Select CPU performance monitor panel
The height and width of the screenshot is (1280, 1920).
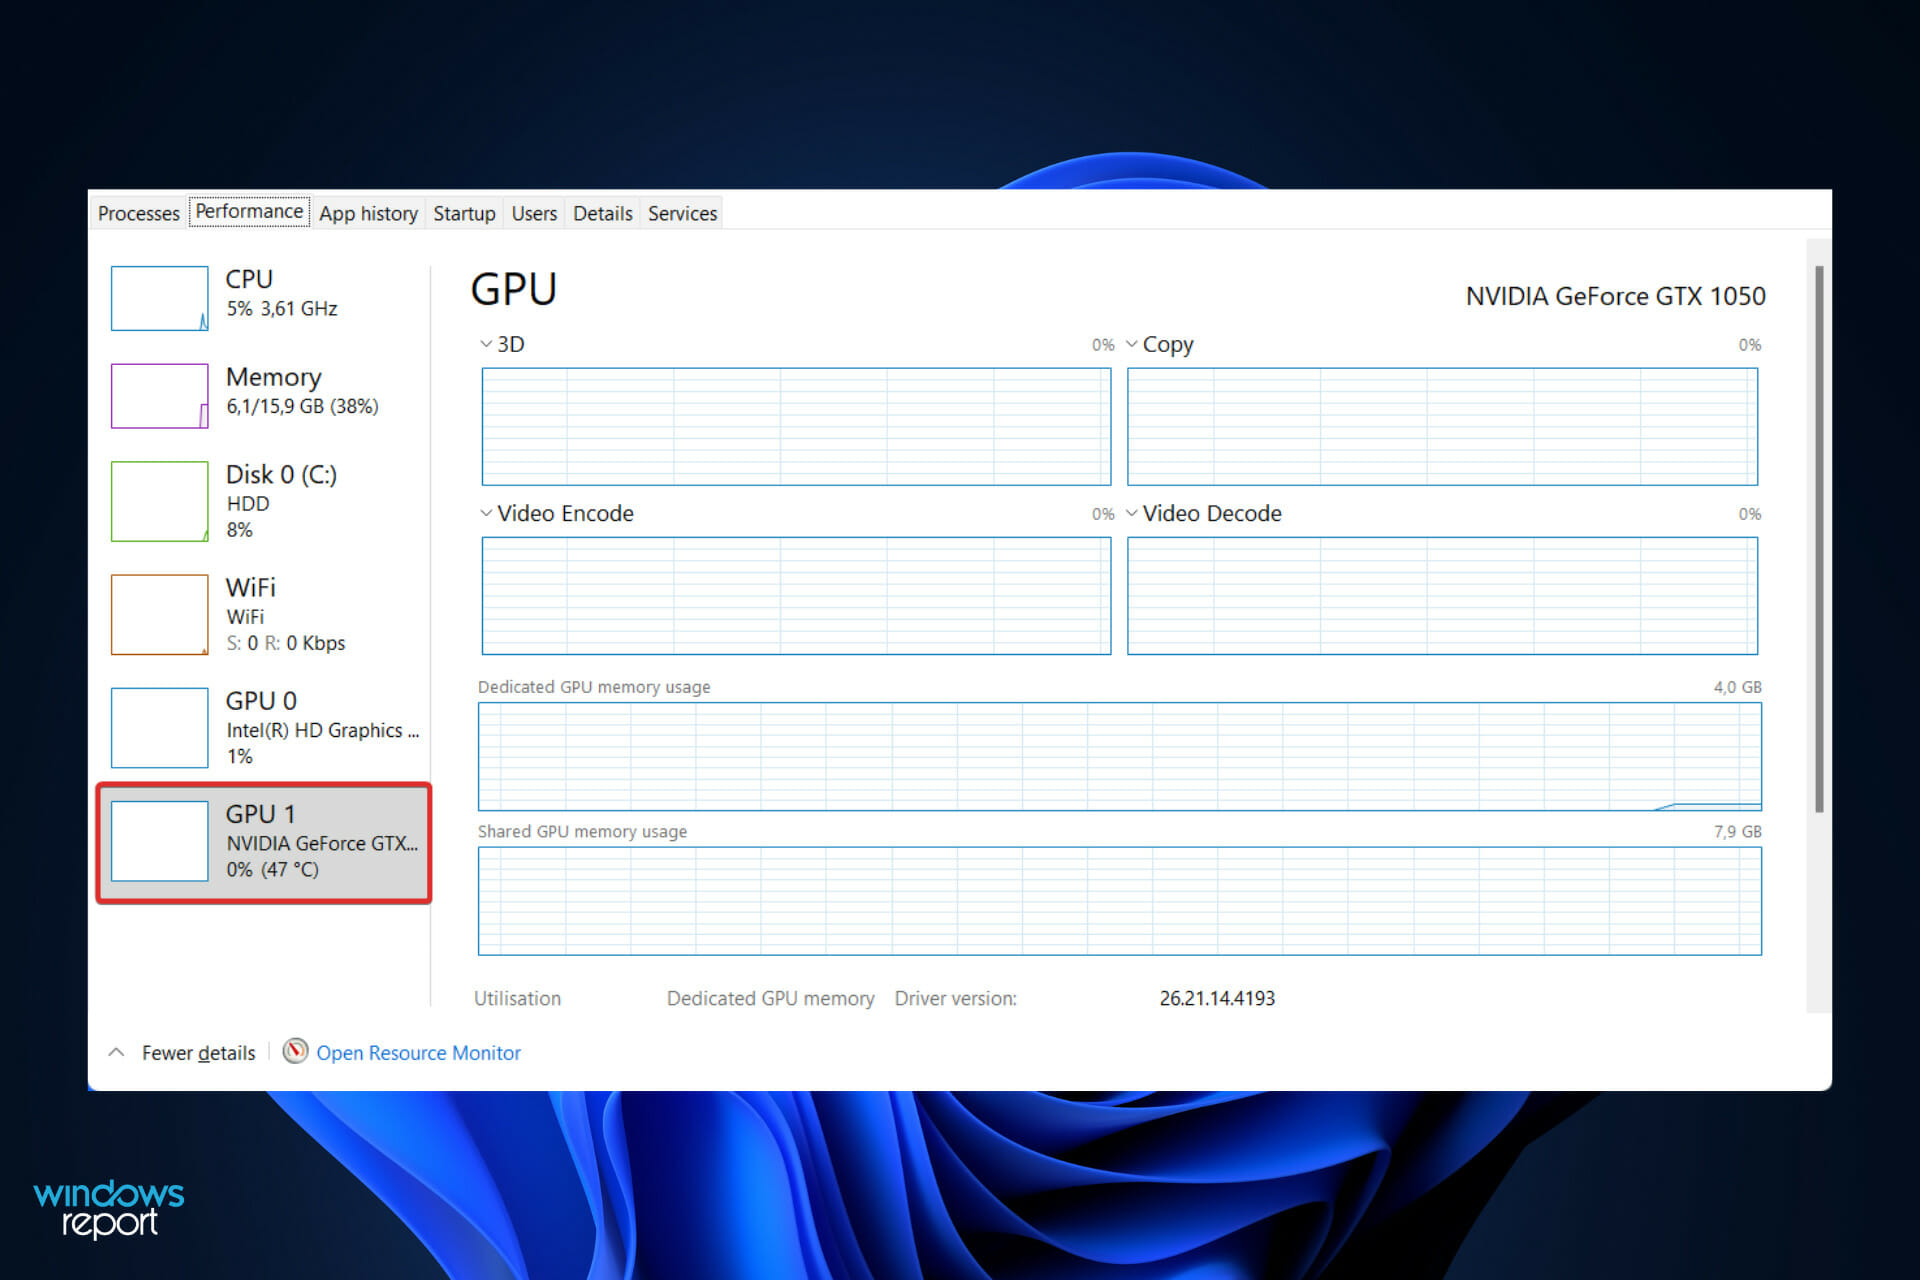pos(261,291)
